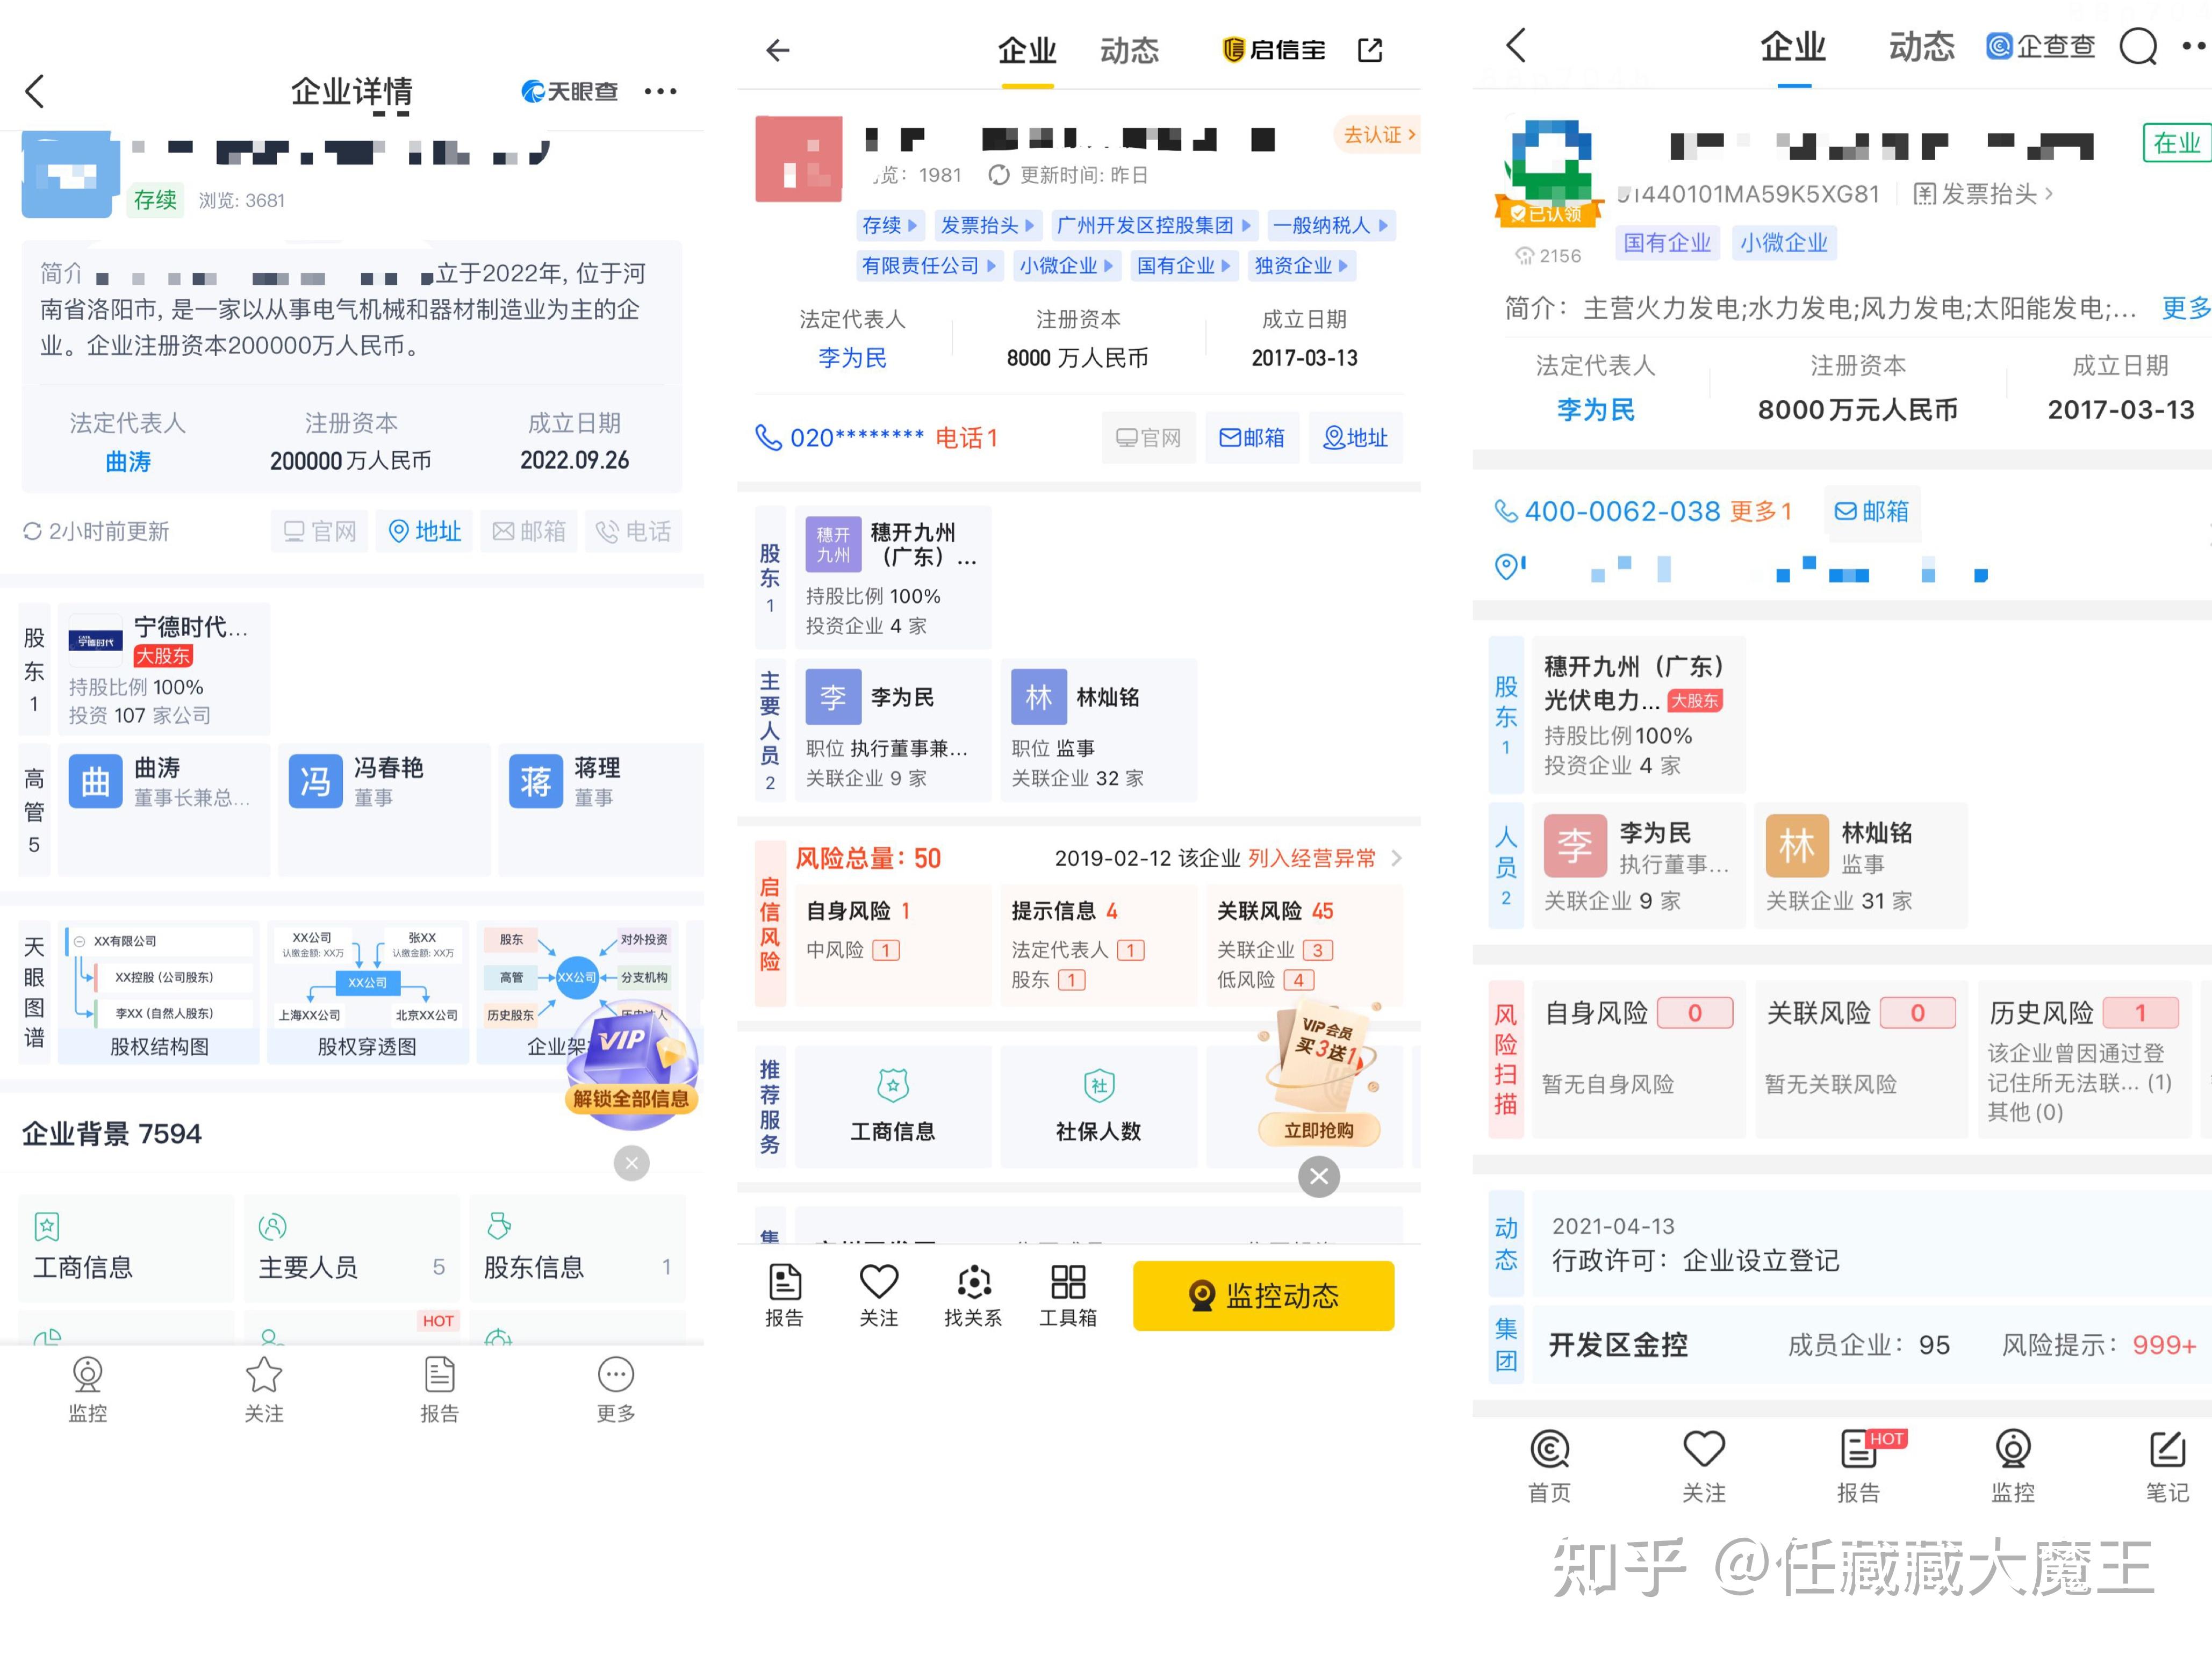Tap the 邮箱 icon in 企查查
This screenshot has height=1656, width=2212.
[1872, 512]
